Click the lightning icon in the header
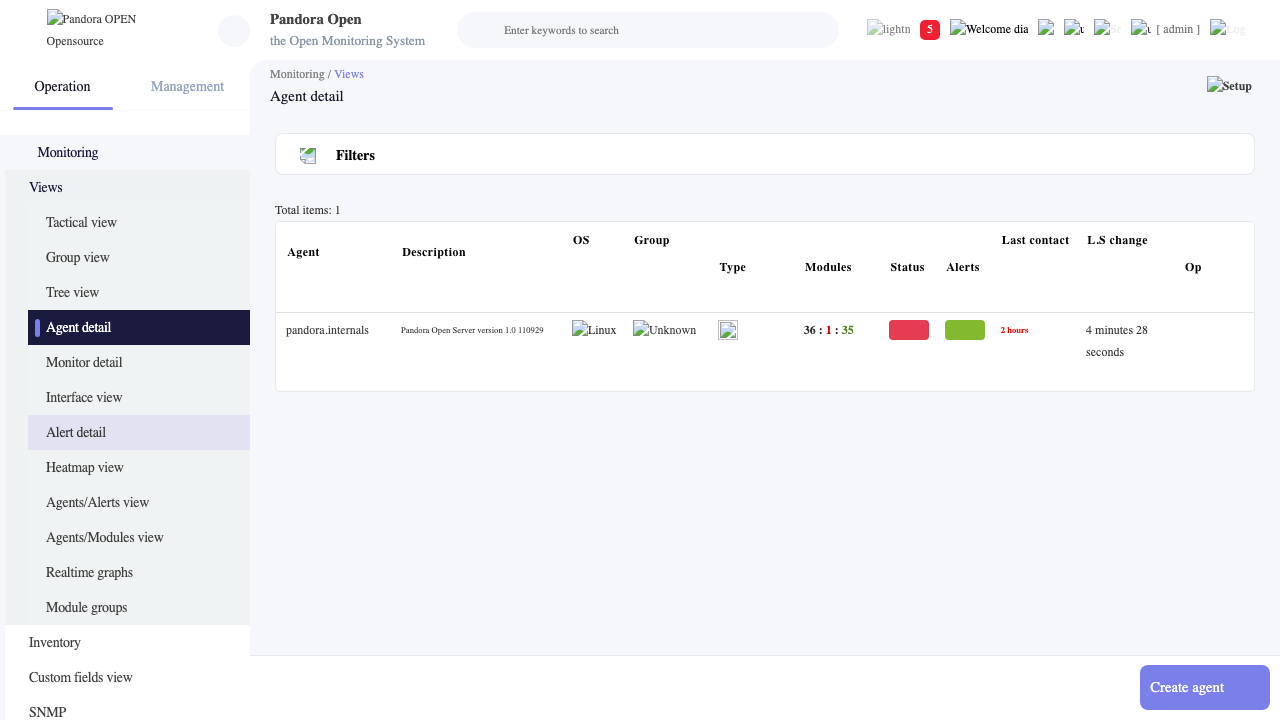This screenshot has height=720, width=1280. tap(889, 29)
